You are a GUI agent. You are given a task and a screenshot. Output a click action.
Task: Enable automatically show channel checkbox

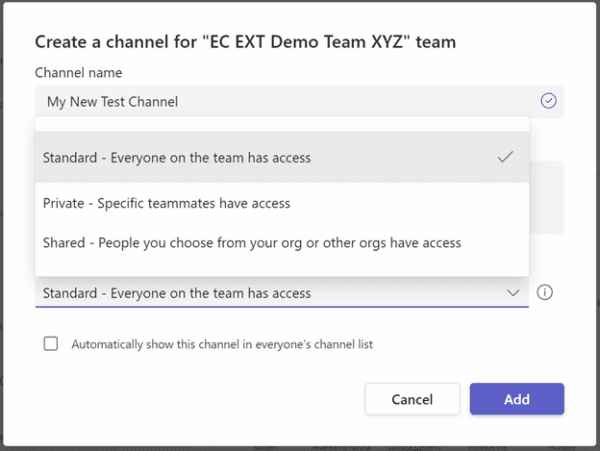coord(51,344)
